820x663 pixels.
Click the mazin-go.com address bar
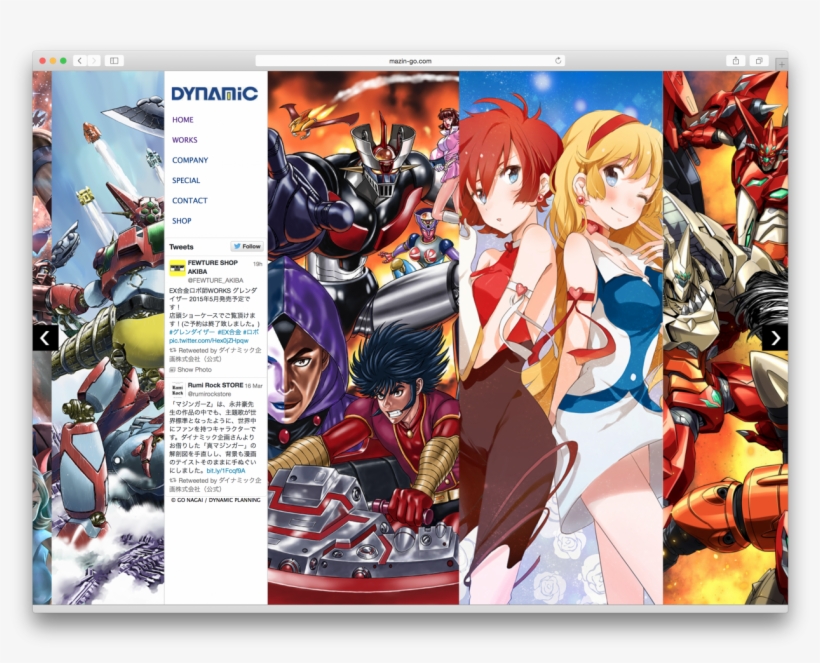(x=410, y=61)
